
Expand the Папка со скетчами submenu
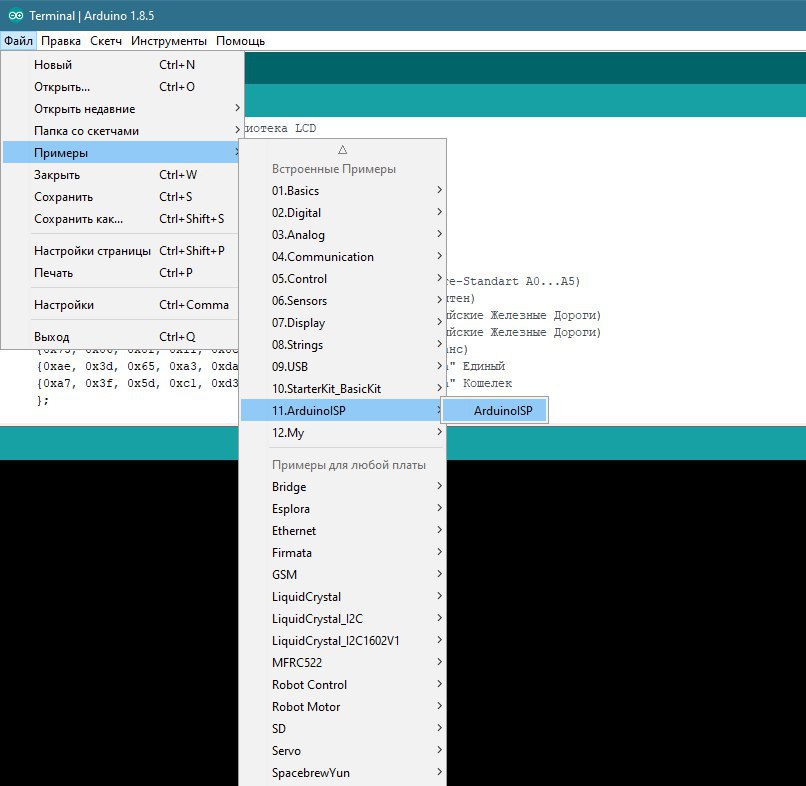pyautogui.click(x=123, y=131)
